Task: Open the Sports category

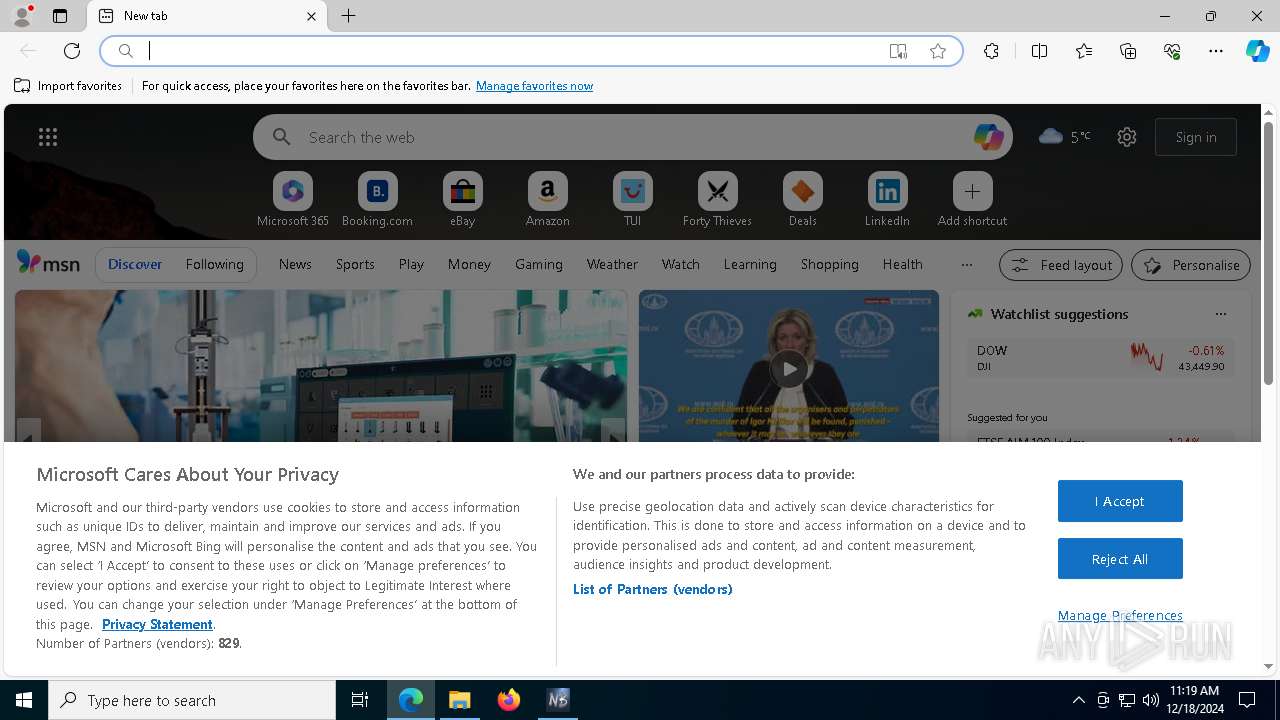Action: pyautogui.click(x=355, y=264)
